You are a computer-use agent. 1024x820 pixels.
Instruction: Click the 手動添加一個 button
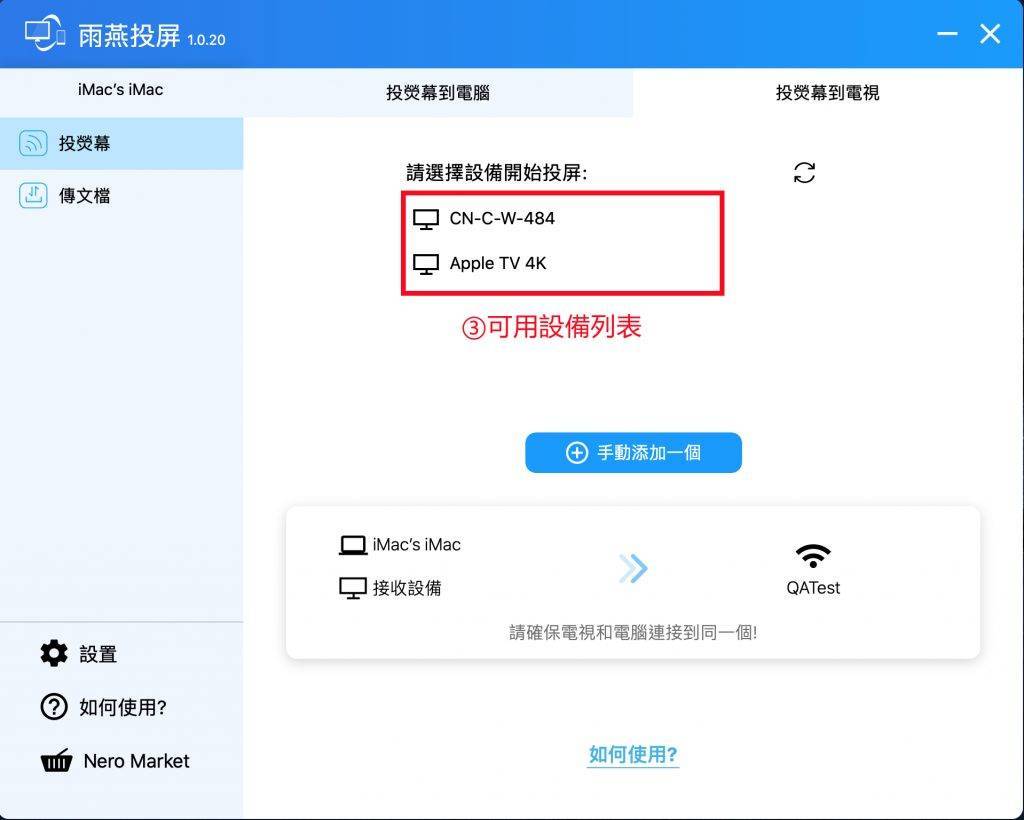click(633, 452)
